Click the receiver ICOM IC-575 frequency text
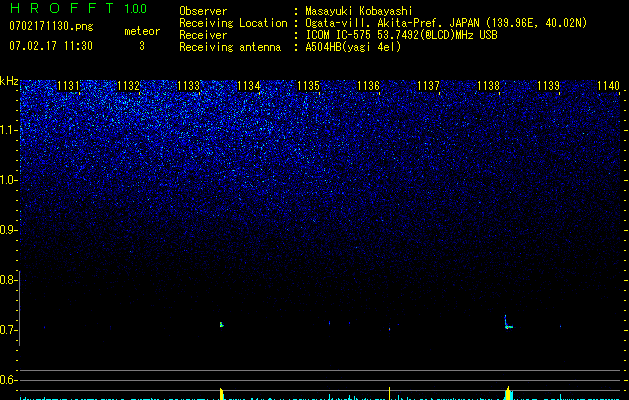 [x=401, y=35]
